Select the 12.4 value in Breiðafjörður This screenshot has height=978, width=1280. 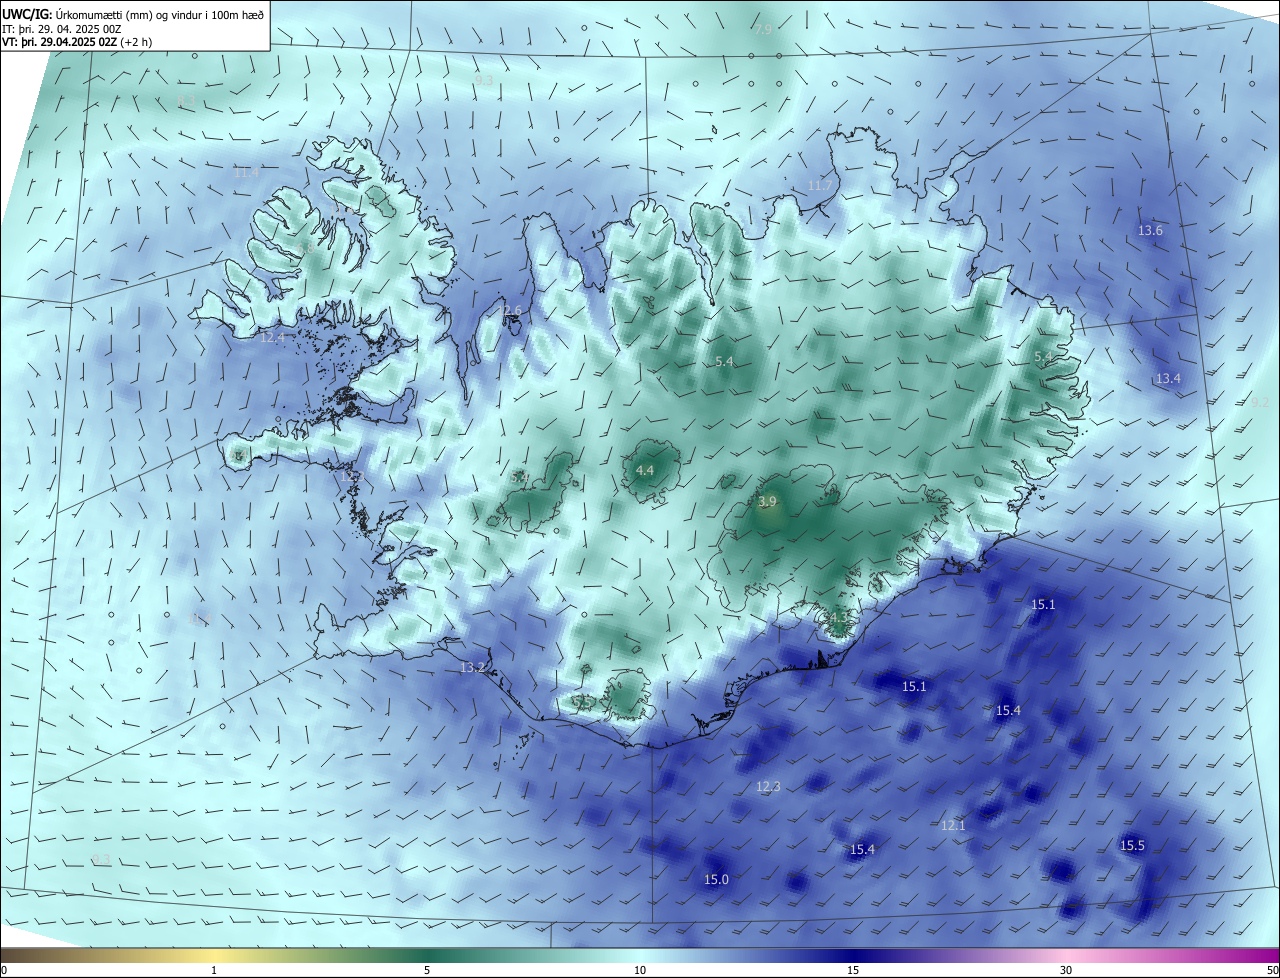pyautogui.click(x=273, y=338)
